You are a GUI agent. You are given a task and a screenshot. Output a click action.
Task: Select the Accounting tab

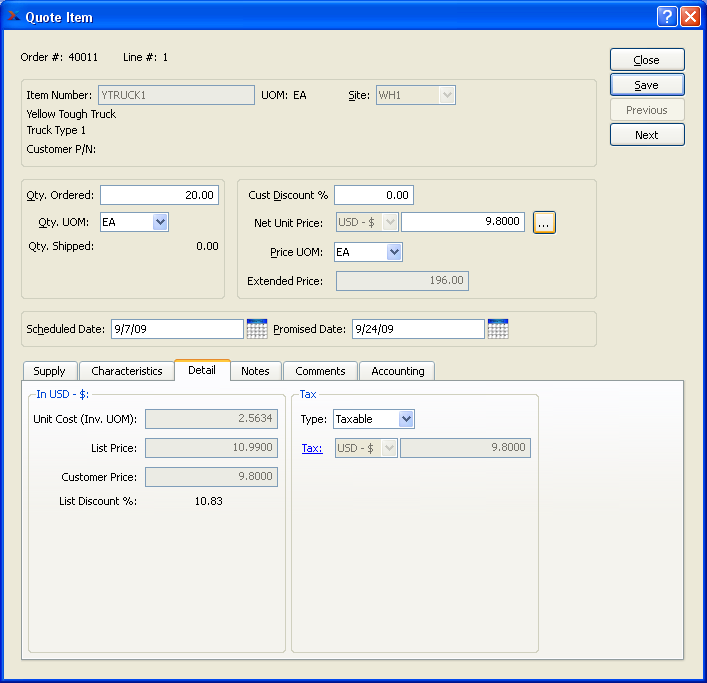397,371
